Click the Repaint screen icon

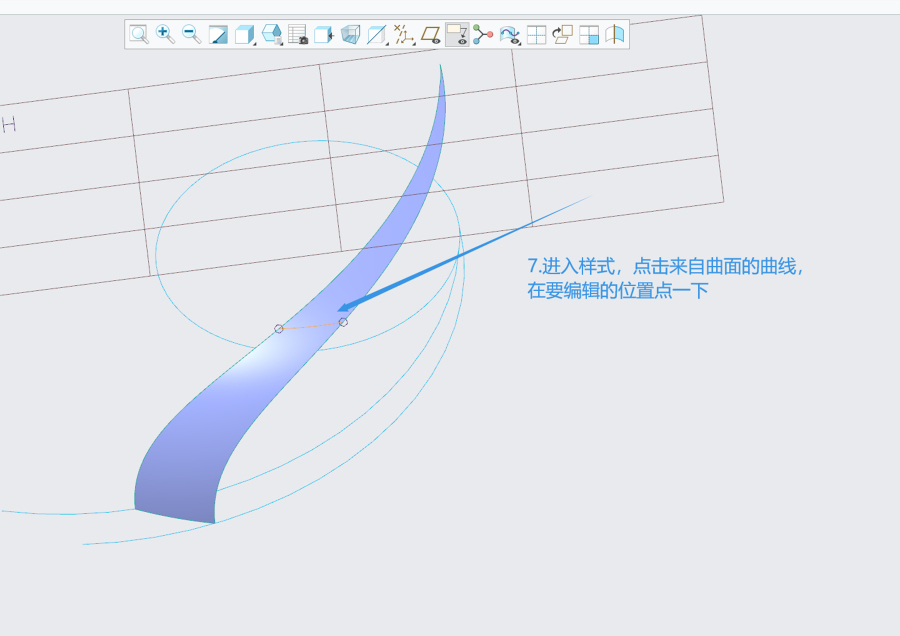pos(218,35)
